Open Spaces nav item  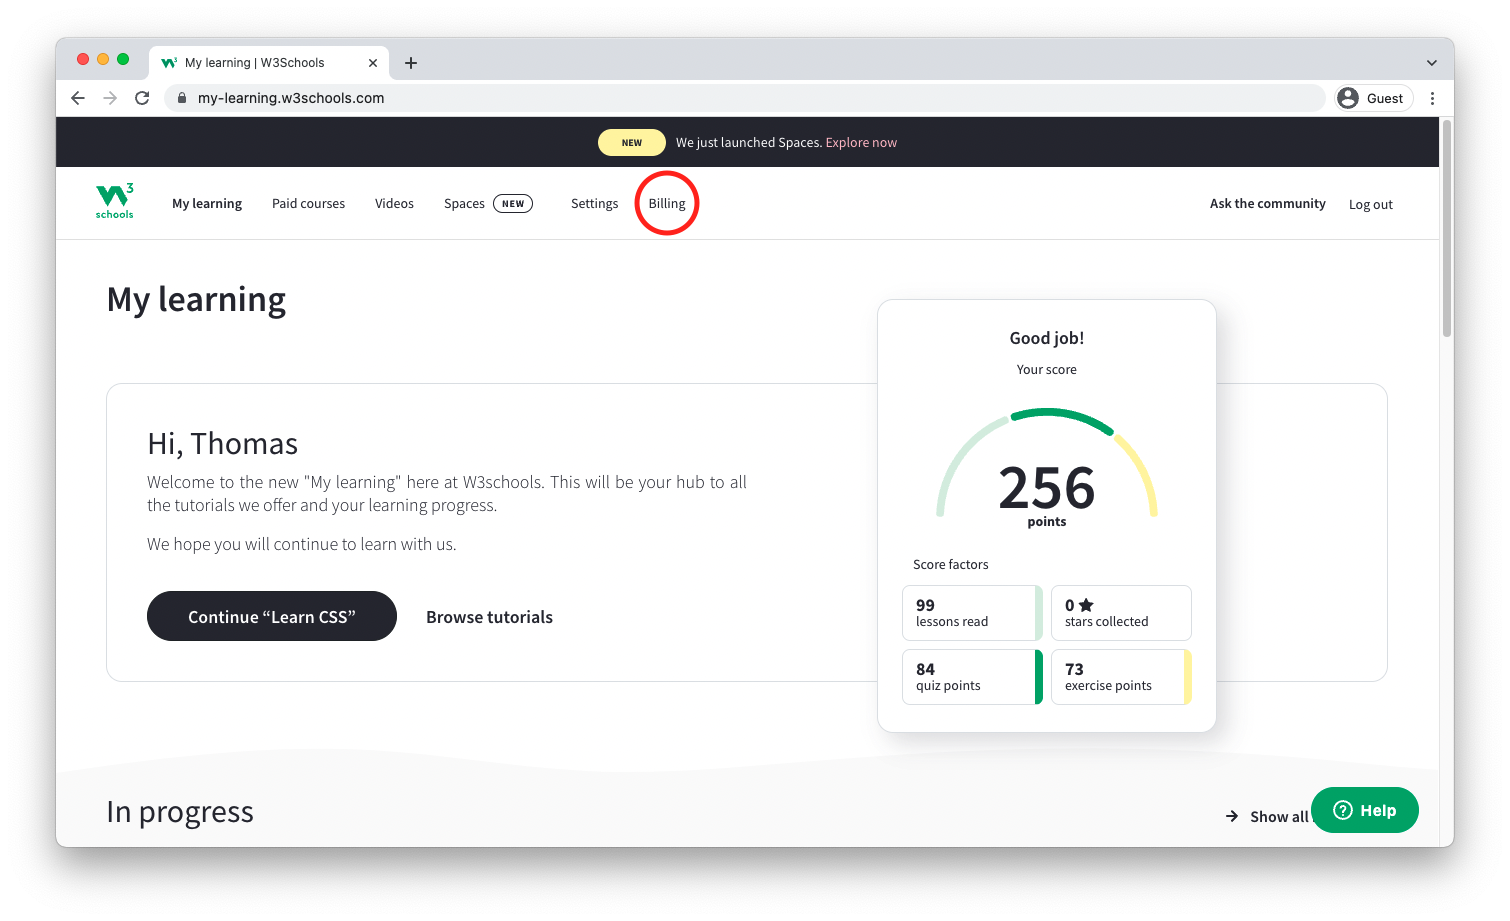[x=464, y=204]
